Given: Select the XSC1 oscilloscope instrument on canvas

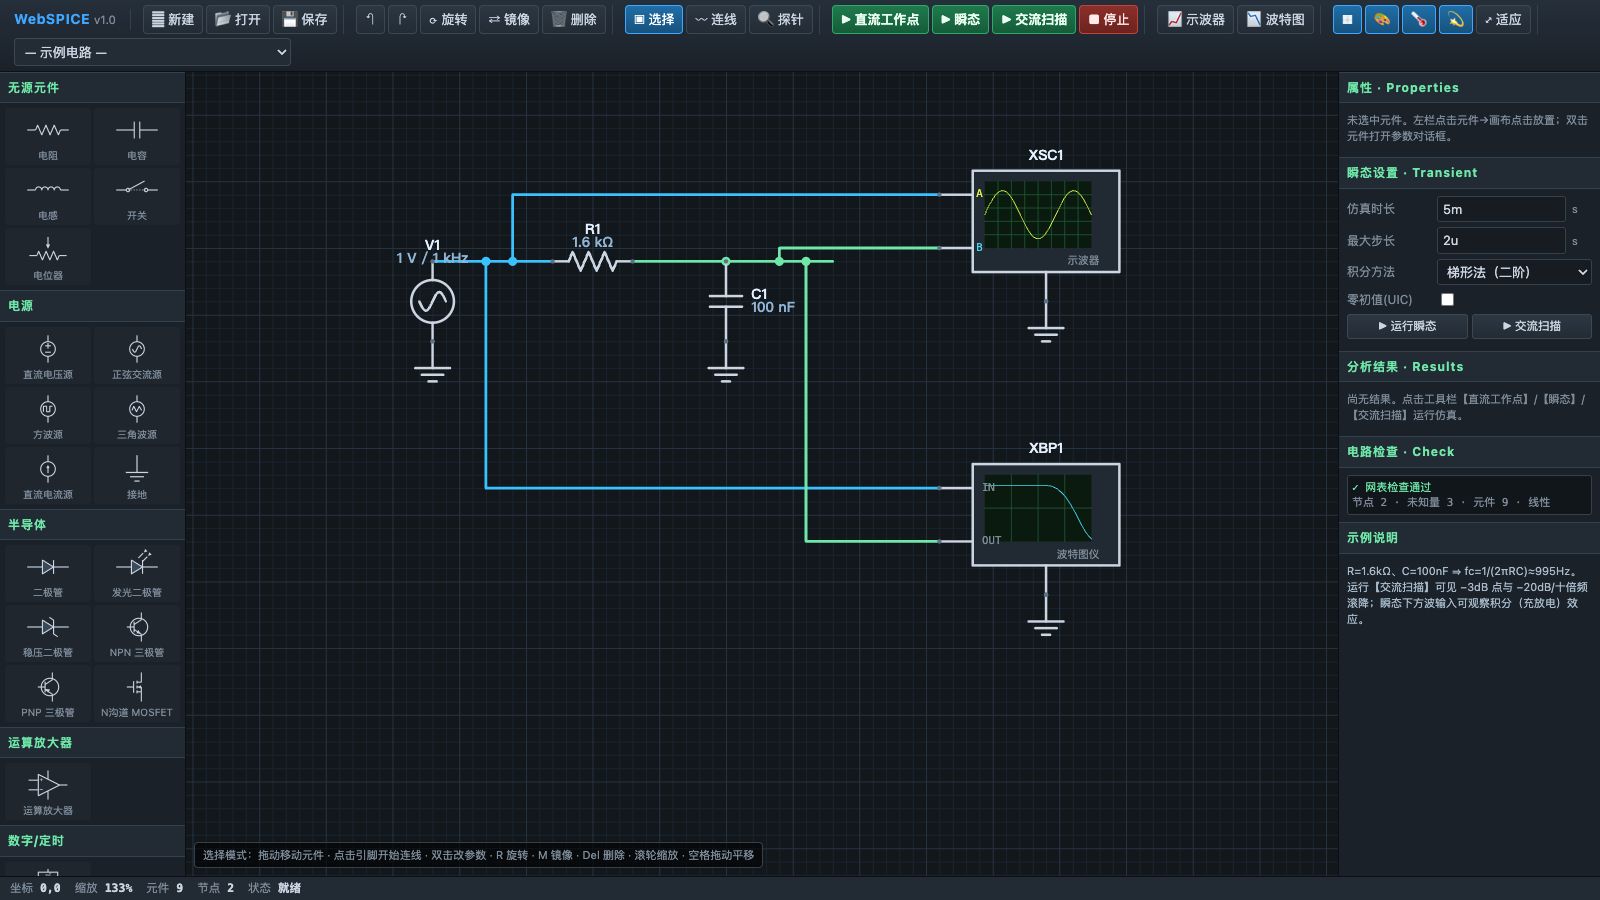Looking at the screenshot, I should [1046, 221].
